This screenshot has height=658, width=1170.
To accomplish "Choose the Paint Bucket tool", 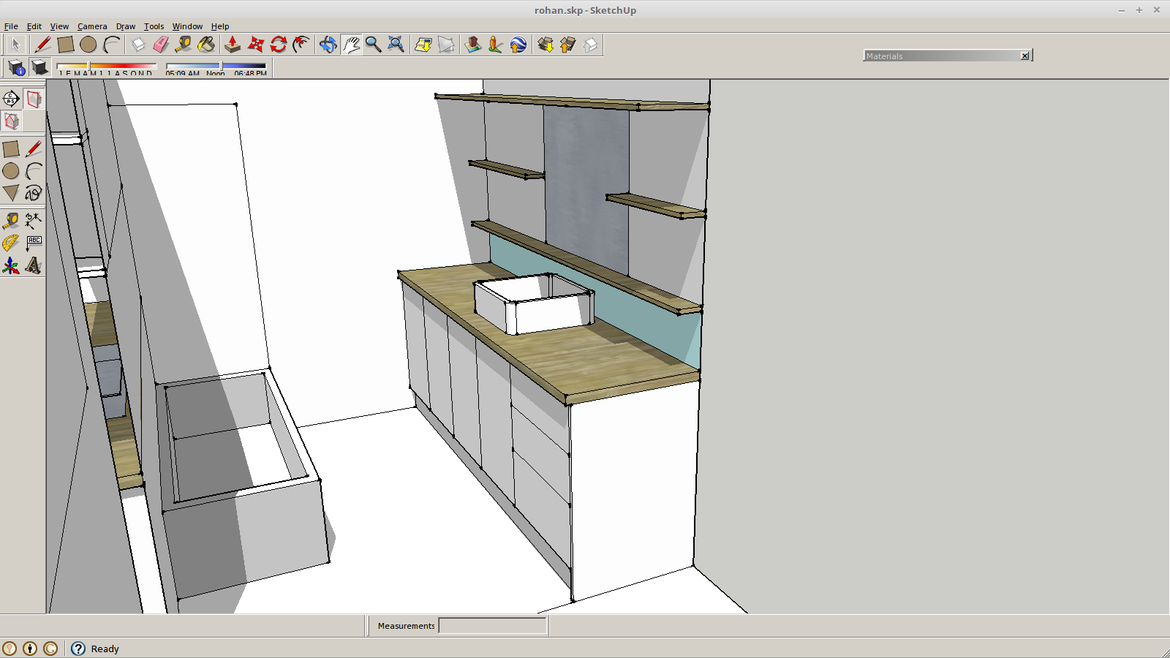I will tap(206, 44).
